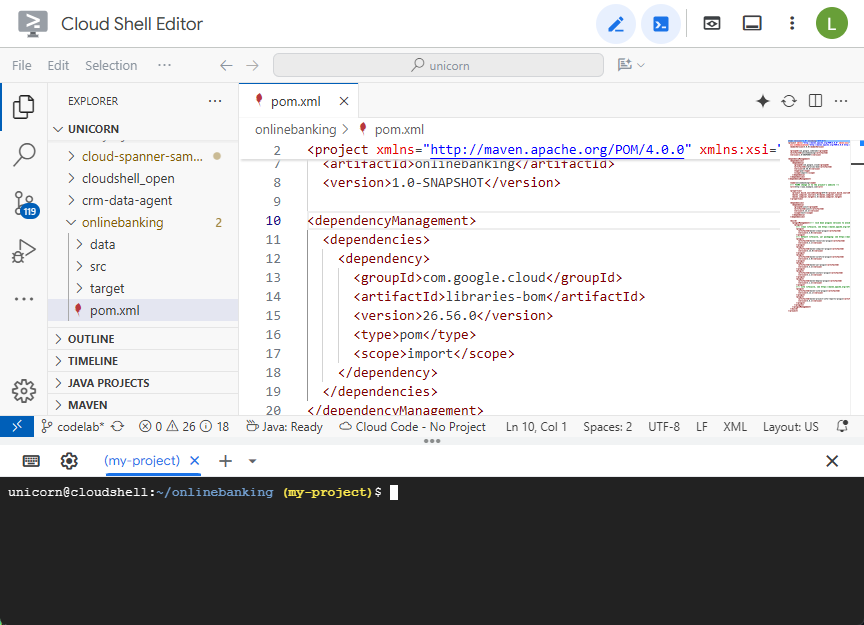This screenshot has width=864, height=625.
Task: Expand the data folder
Action: pyautogui.click(x=102, y=244)
